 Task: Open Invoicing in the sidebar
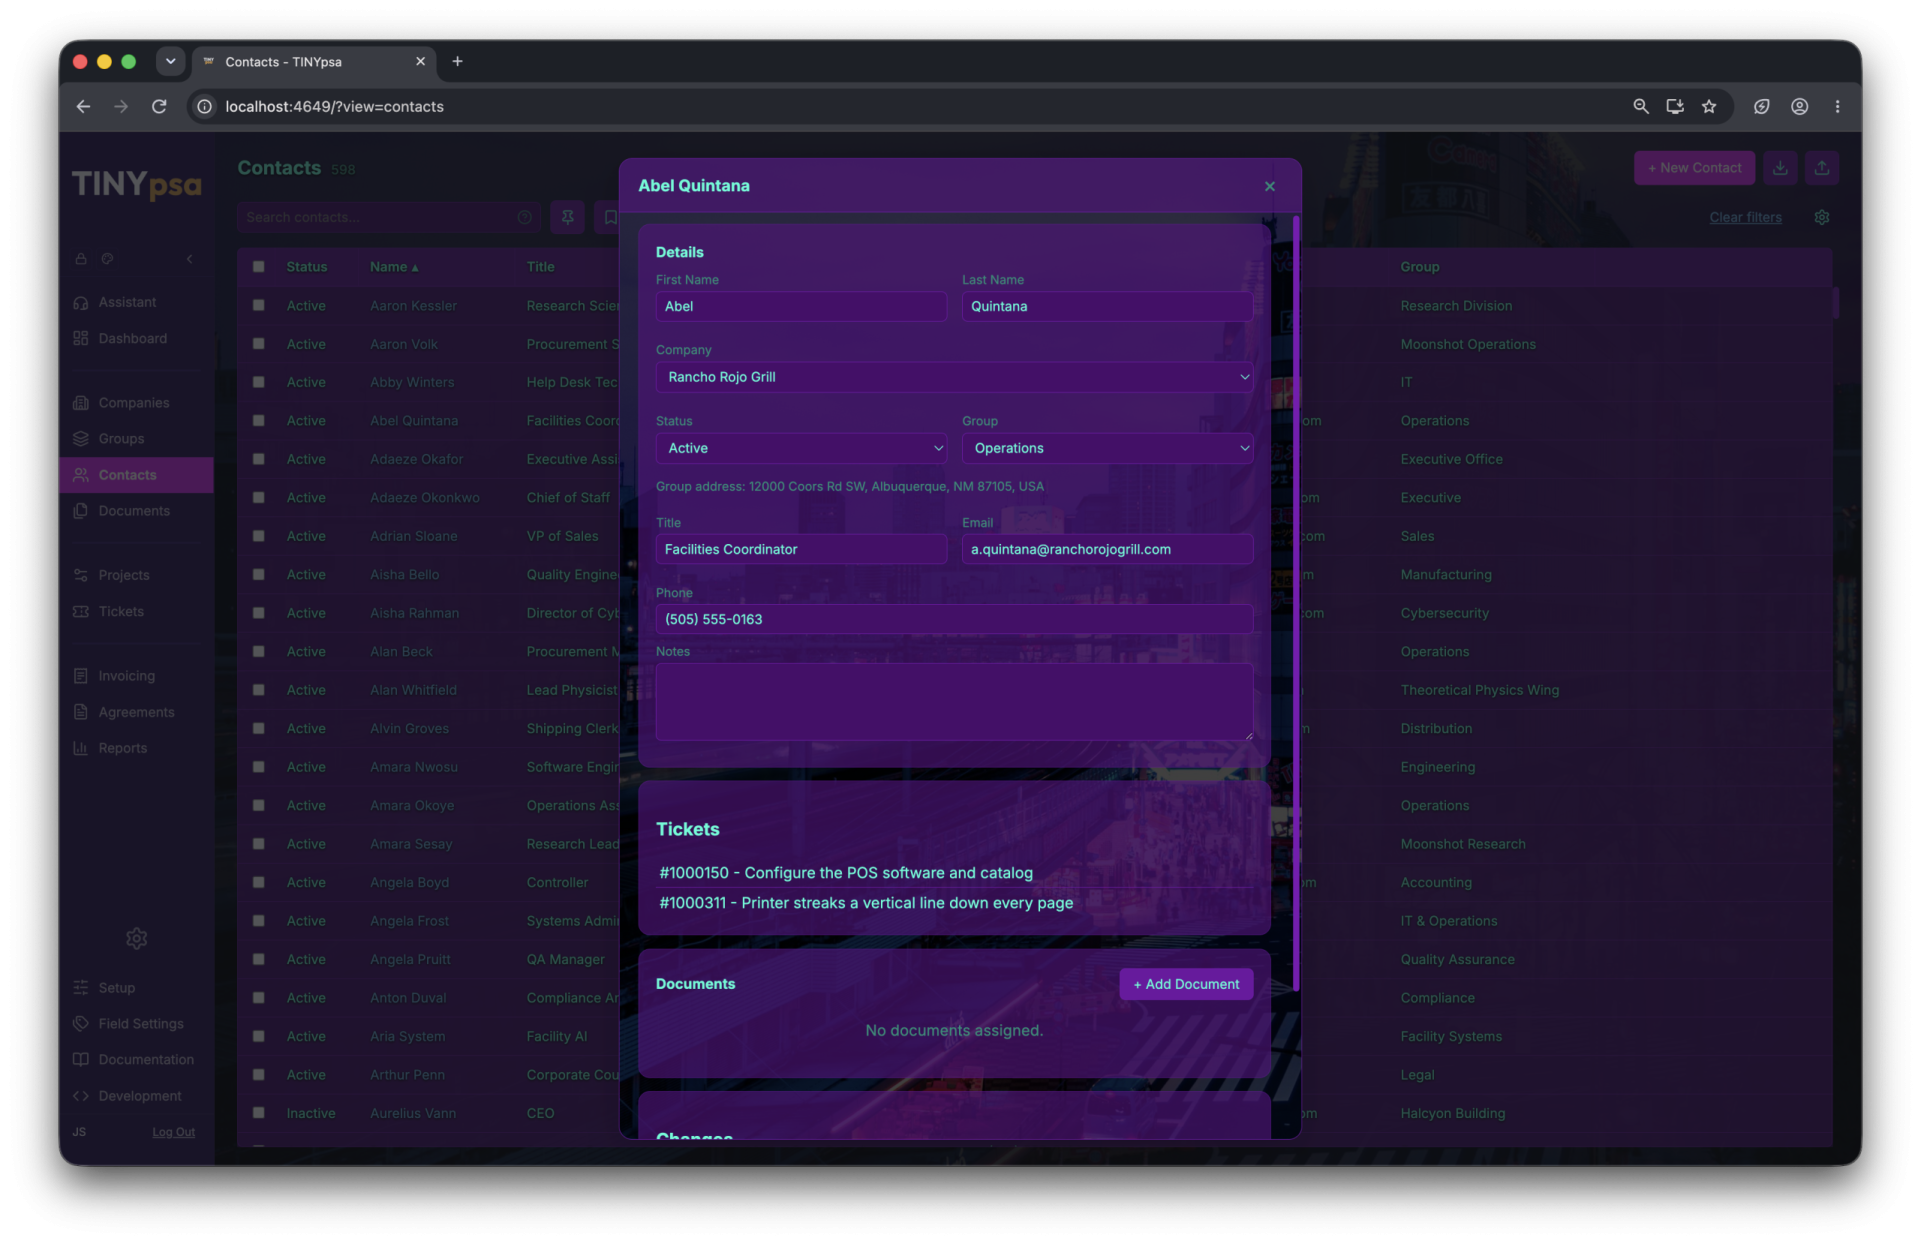(x=126, y=676)
